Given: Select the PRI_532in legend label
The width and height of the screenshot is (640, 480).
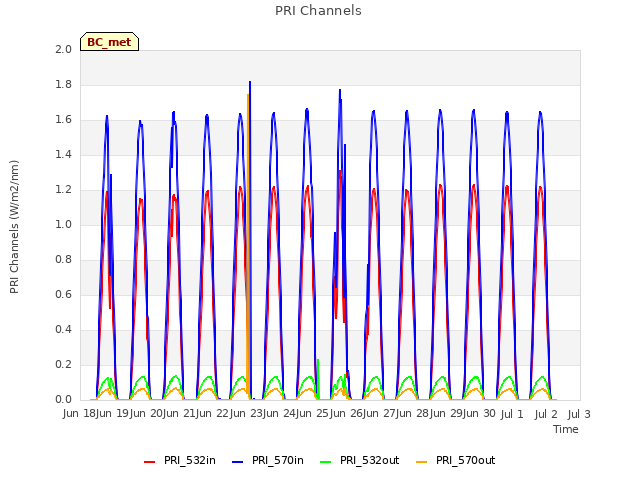Looking at the screenshot, I should [190, 460].
